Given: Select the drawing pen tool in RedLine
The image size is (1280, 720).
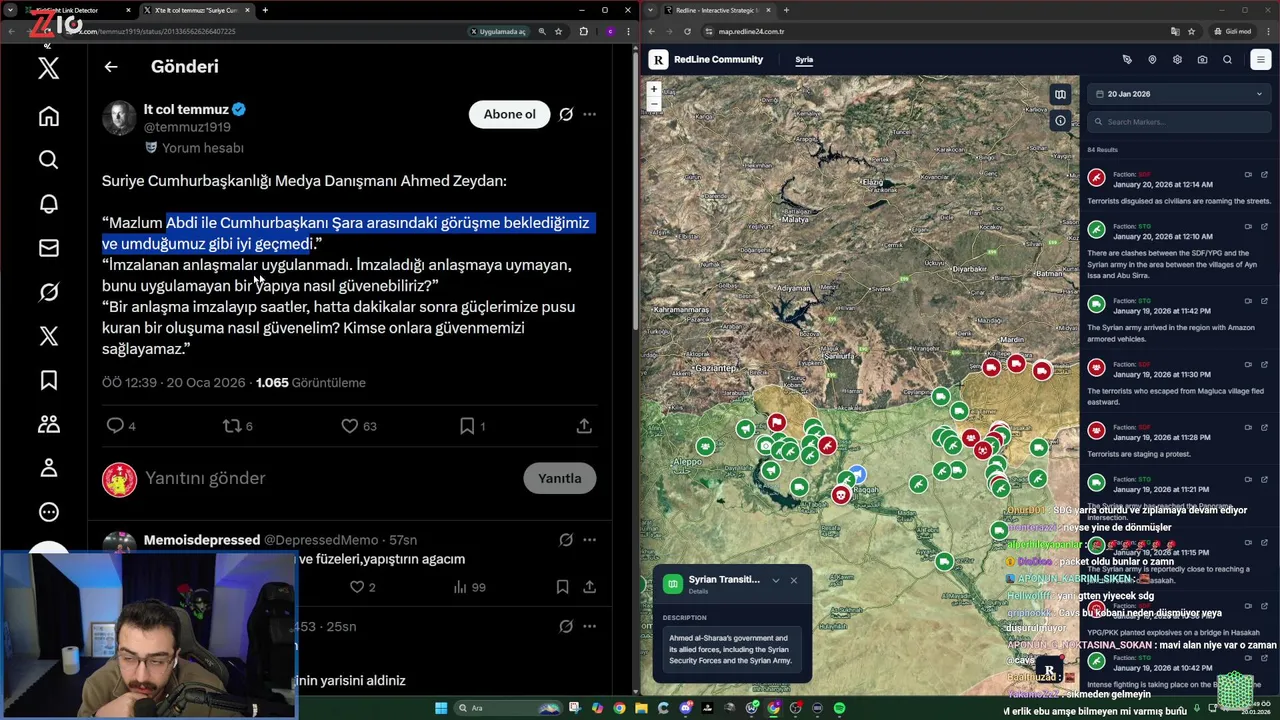Looking at the screenshot, I should (x=1127, y=60).
